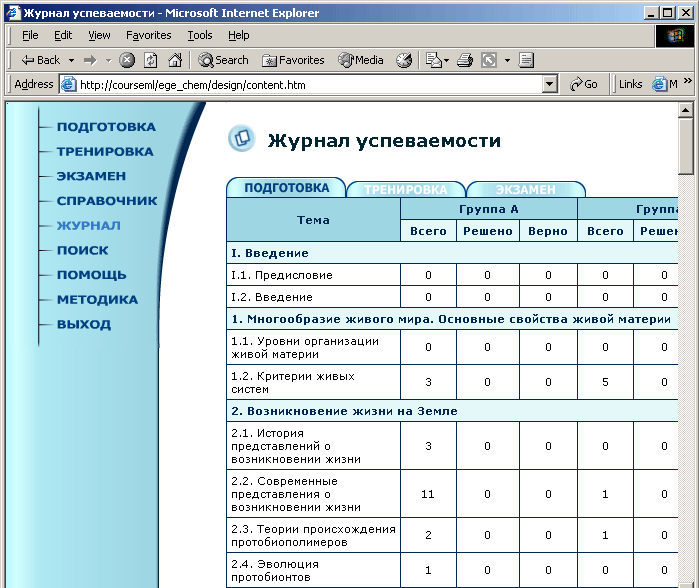Open ЖУРНАЛ in the sidebar
This screenshot has width=699, height=588.
click(x=89, y=226)
